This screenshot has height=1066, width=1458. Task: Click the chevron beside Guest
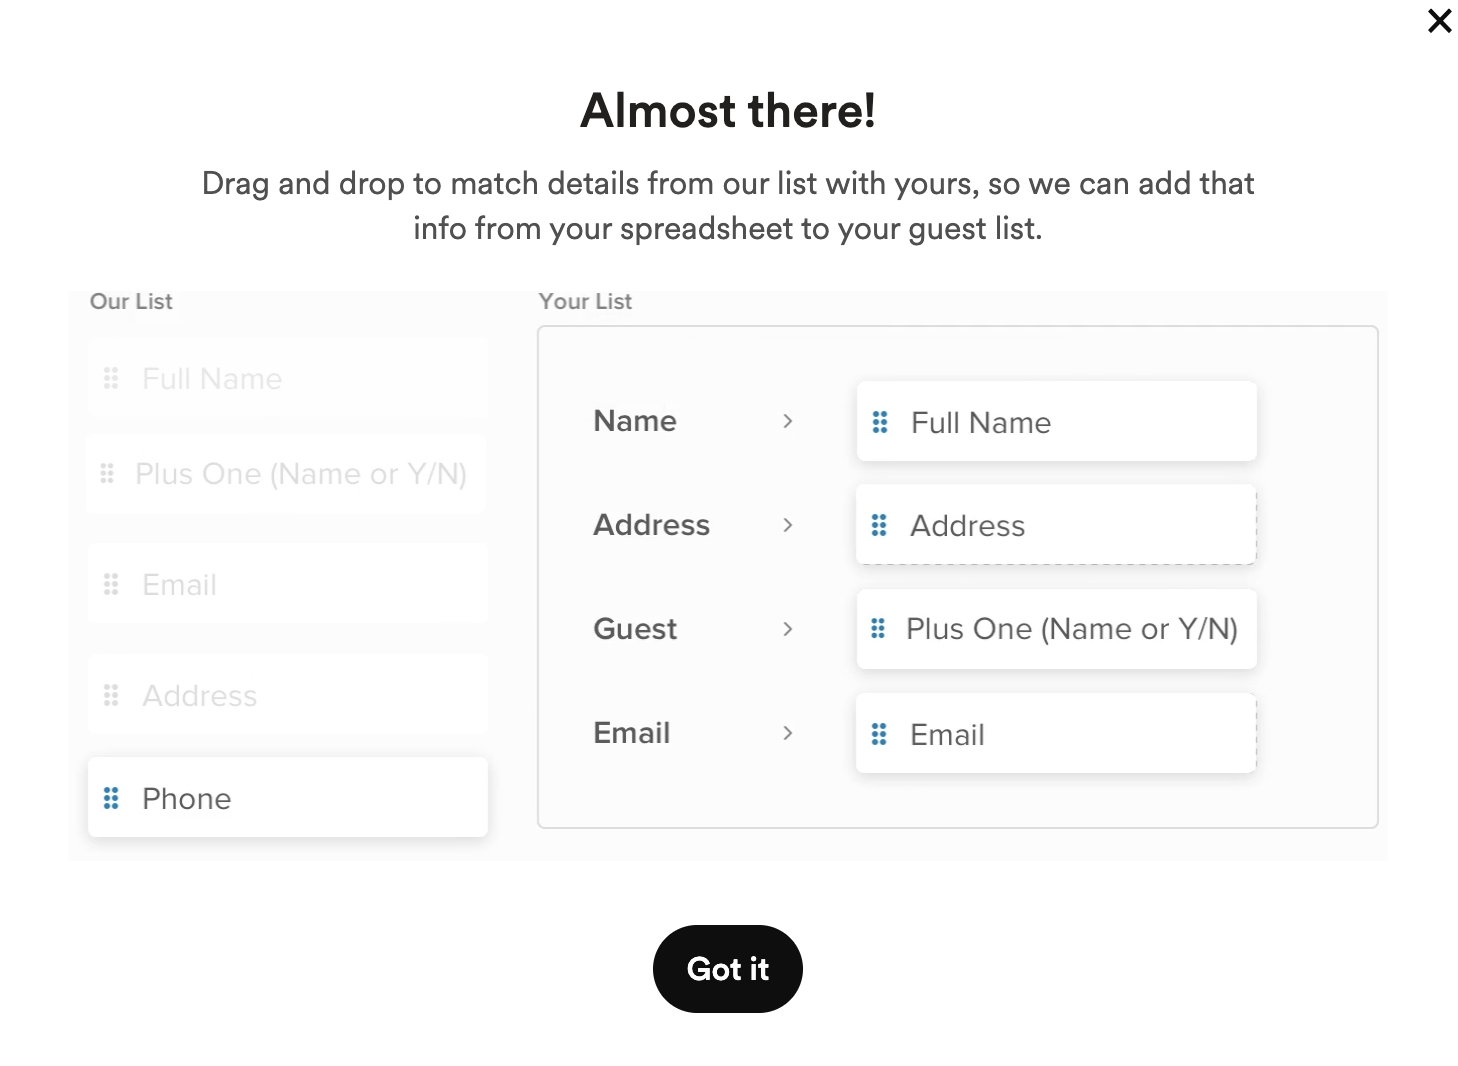coord(788,629)
